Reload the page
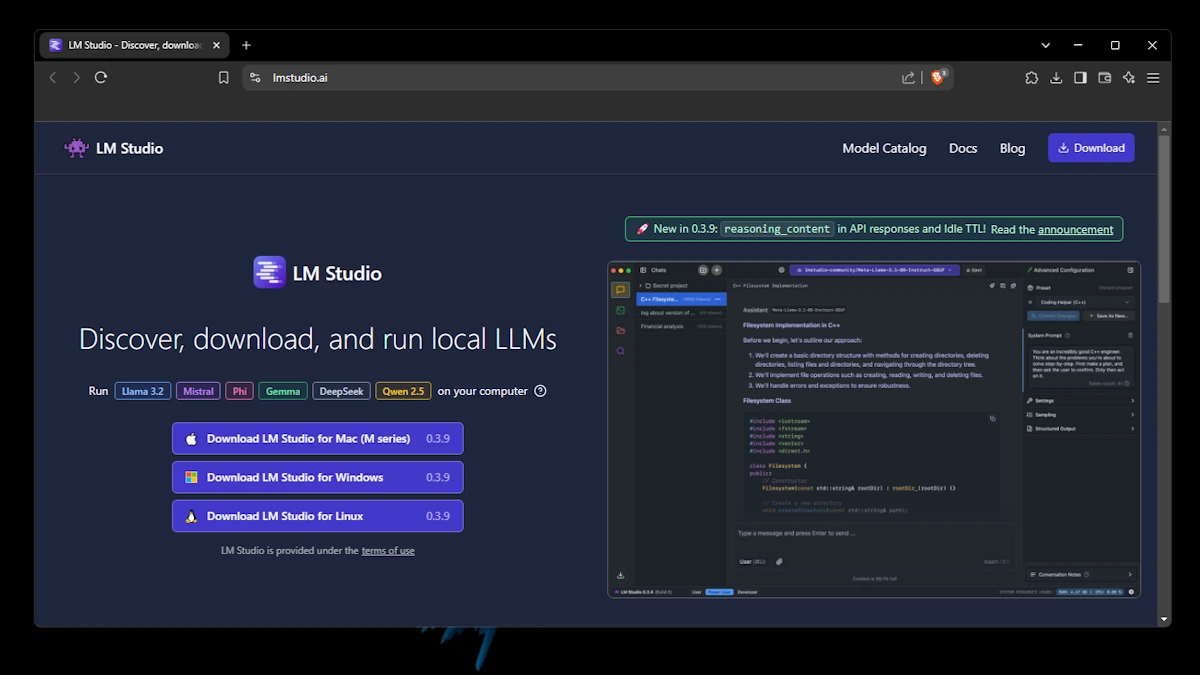Screen dimensions: 1200x675 click(x=101, y=78)
